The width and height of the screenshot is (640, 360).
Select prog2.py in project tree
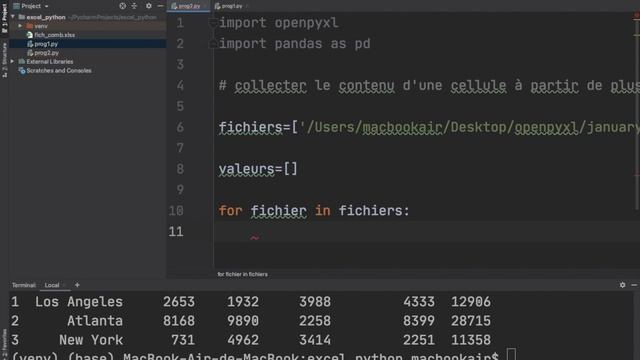coord(46,53)
